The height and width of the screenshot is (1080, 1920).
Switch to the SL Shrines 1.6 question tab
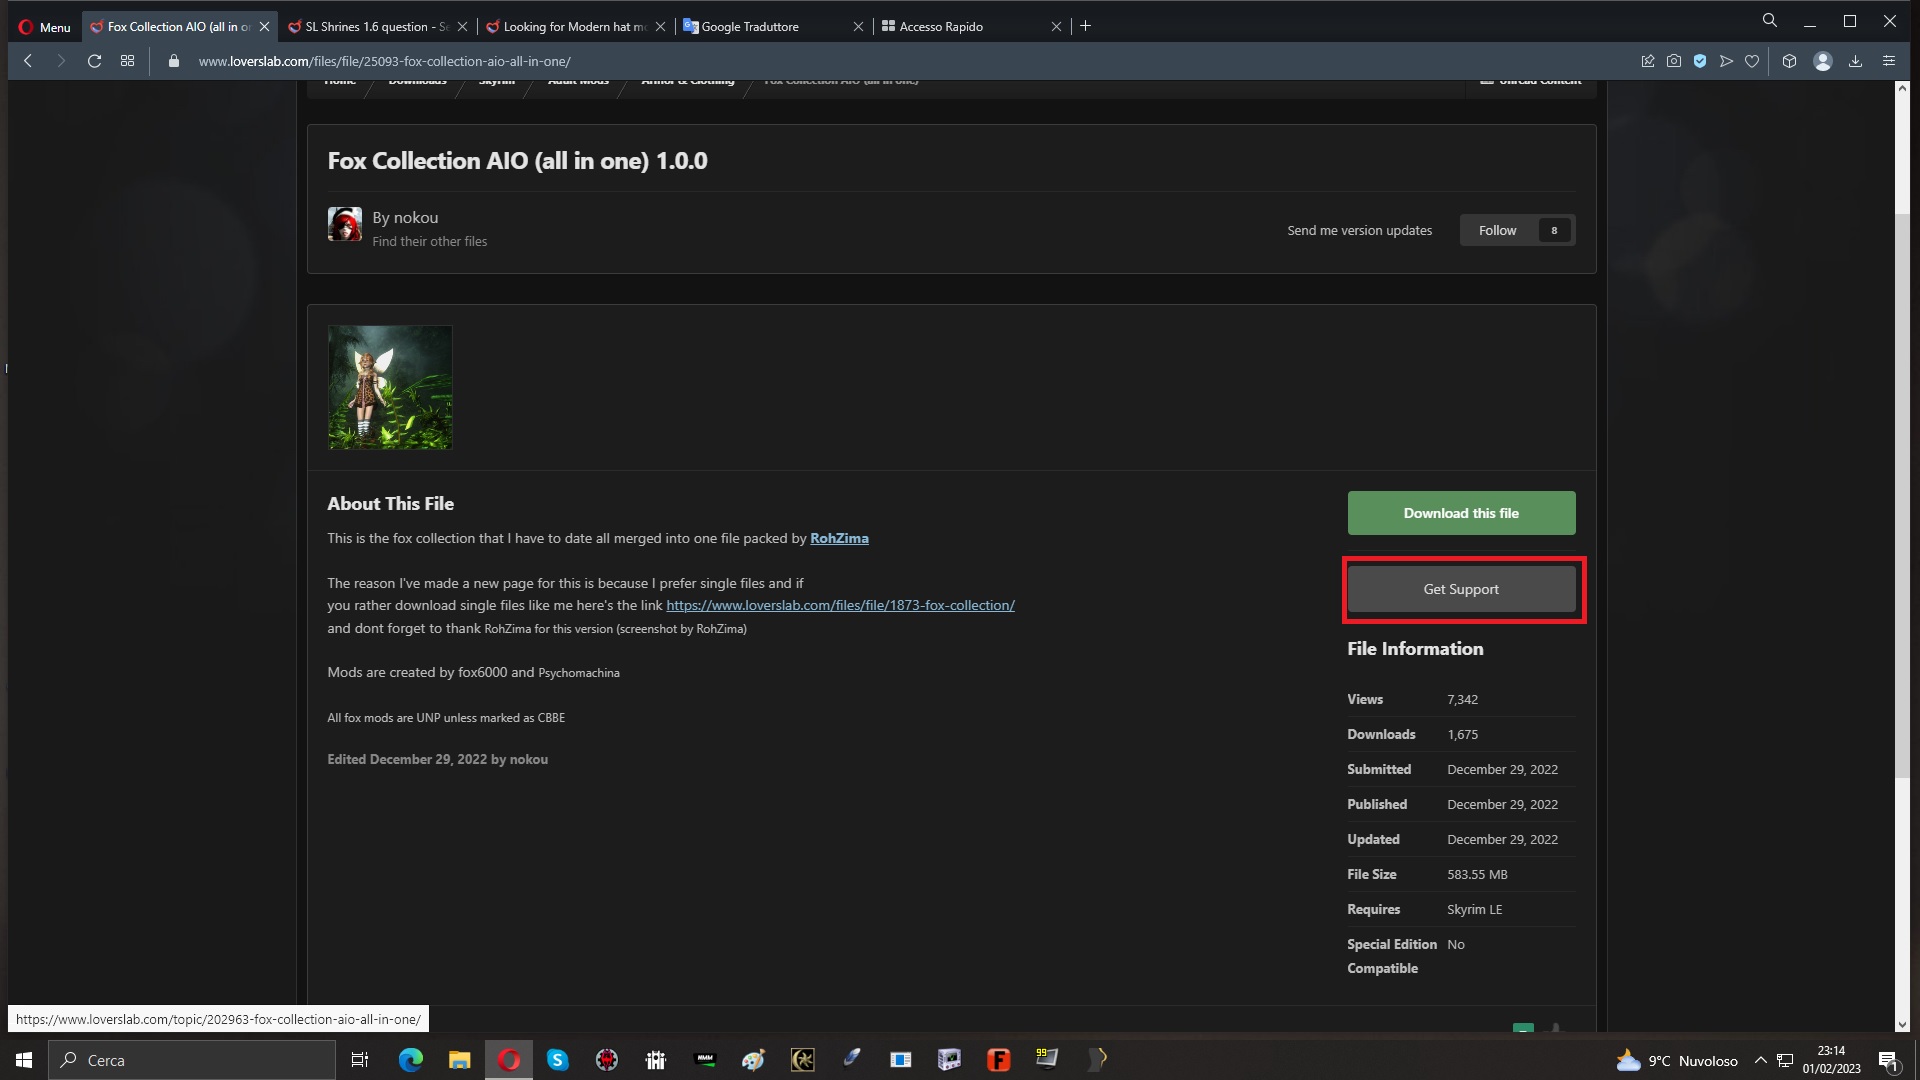click(376, 27)
